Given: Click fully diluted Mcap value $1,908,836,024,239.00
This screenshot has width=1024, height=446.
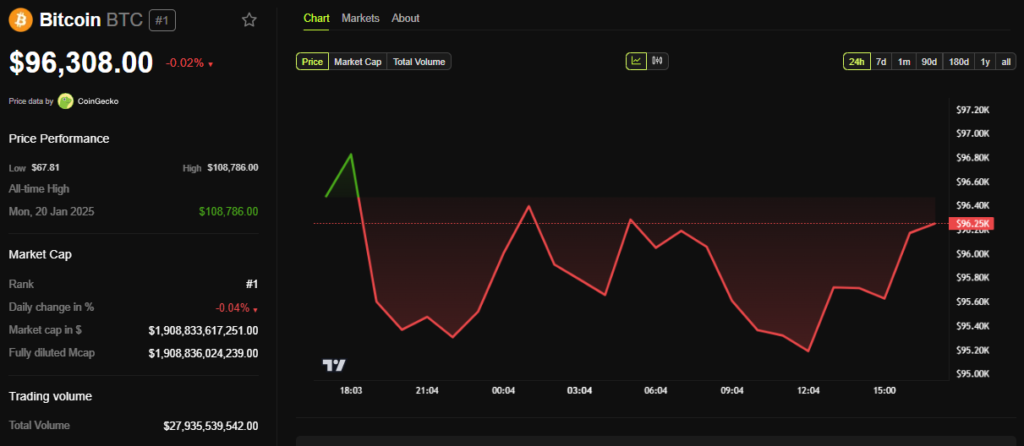Looking at the screenshot, I should click(203, 353).
